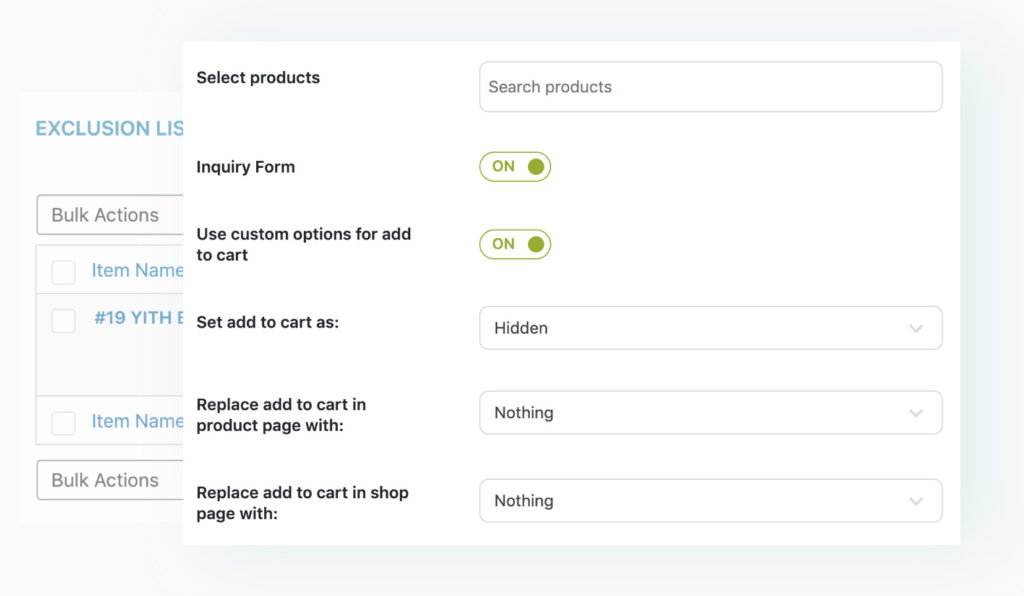
Task: Click the chevron on product page replacement dropdown
Action: 915,412
